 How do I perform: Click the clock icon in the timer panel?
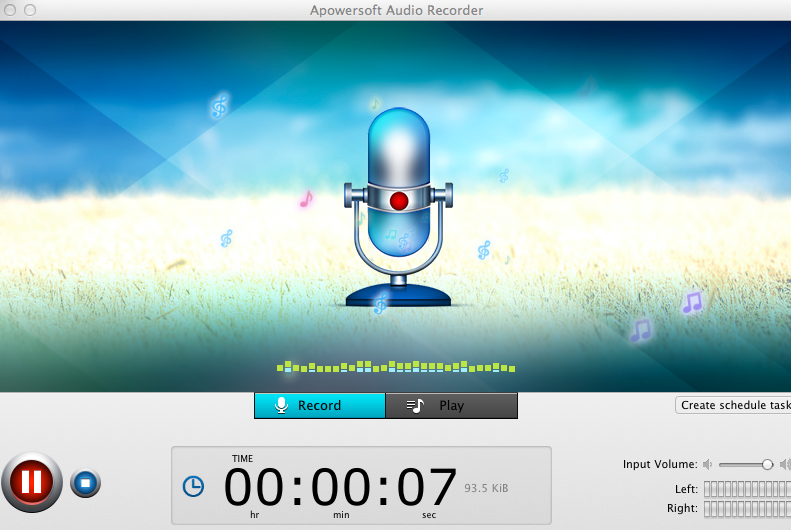tap(193, 486)
